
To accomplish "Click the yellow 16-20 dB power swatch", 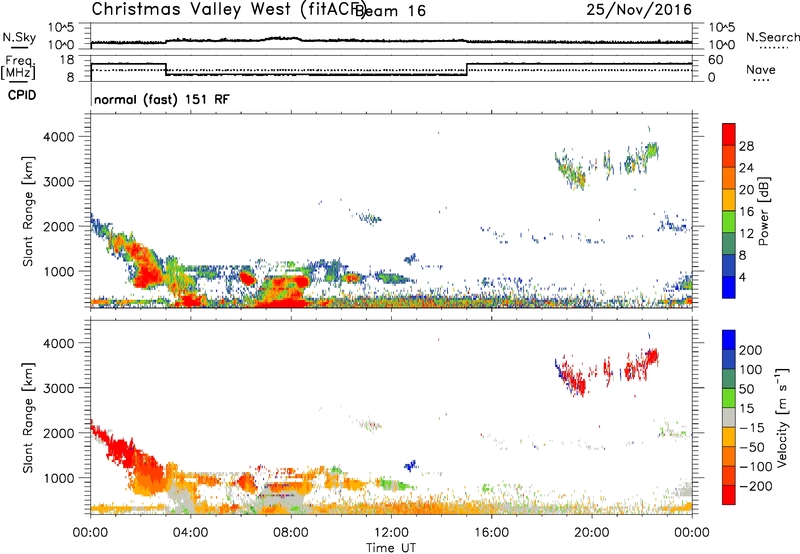I will pyautogui.click(x=729, y=200).
